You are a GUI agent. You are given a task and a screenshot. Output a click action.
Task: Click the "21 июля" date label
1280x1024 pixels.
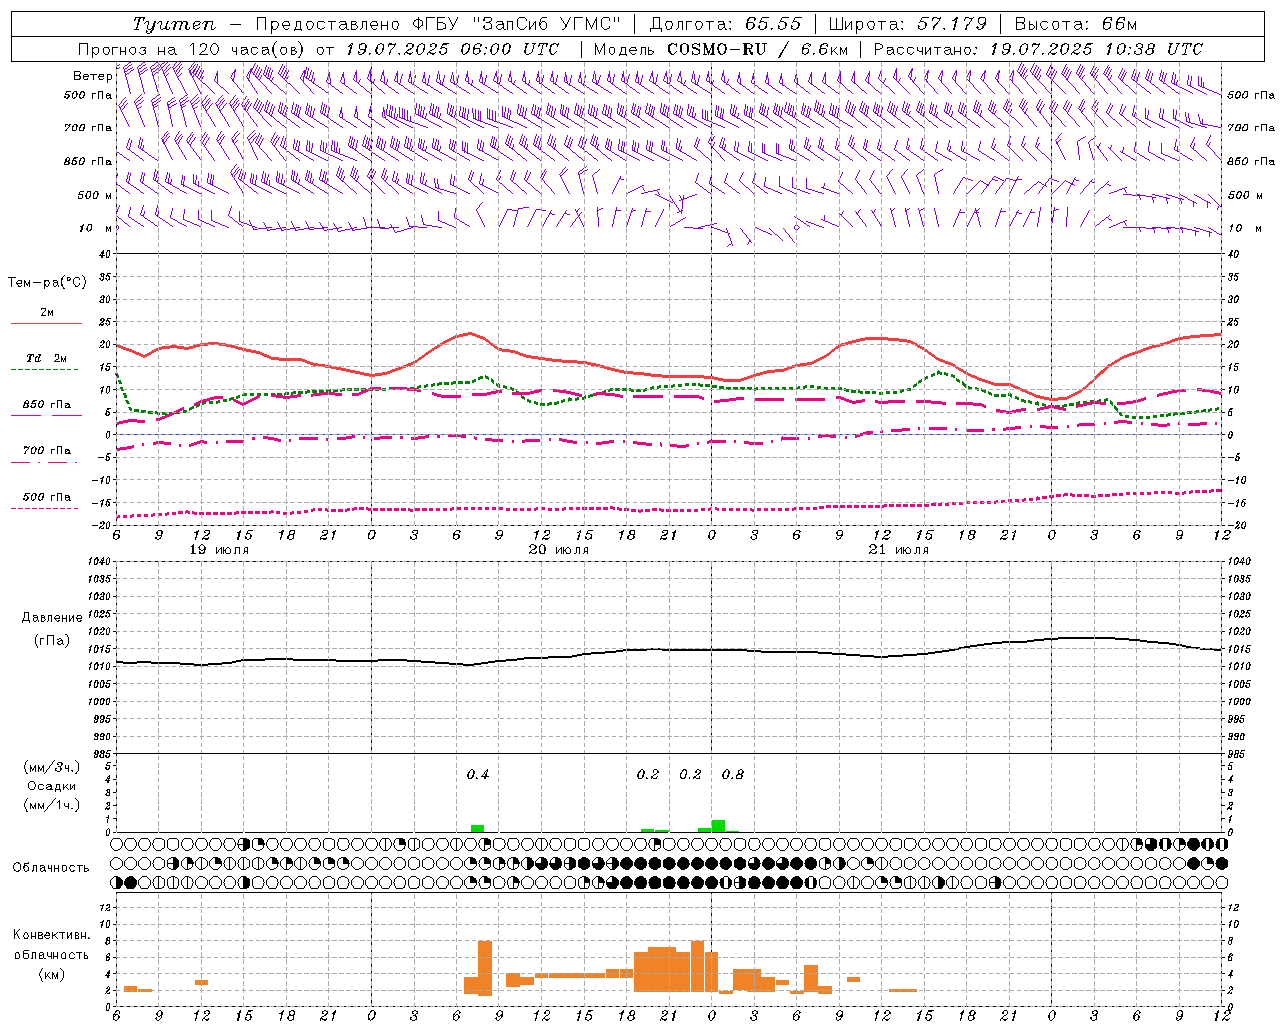pos(898,550)
